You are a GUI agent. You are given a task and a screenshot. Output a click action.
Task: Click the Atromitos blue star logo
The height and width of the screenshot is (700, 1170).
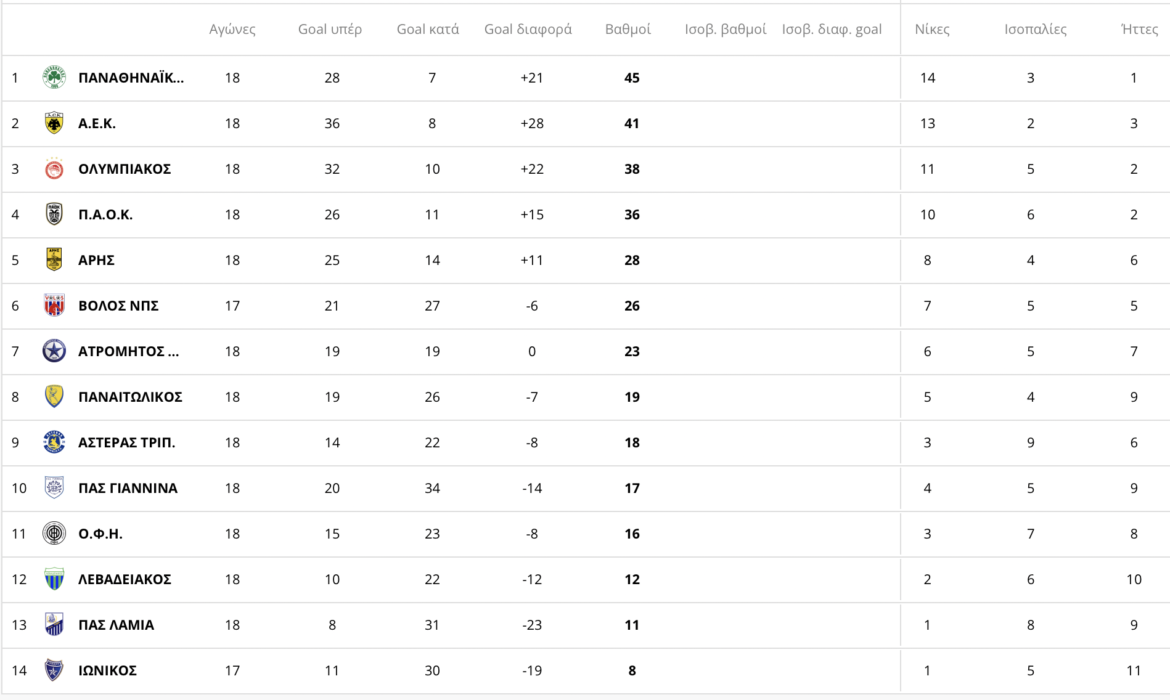tap(54, 351)
